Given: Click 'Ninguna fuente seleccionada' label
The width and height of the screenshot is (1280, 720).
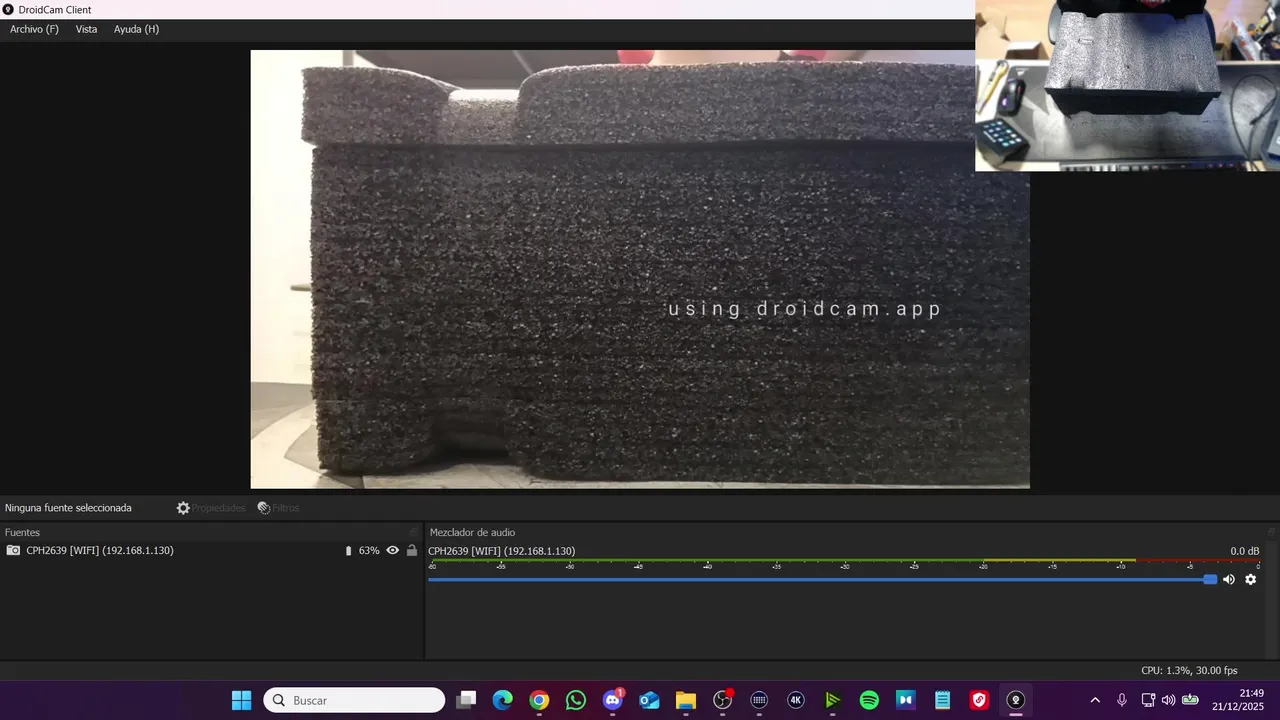Looking at the screenshot, I should pyautogui.click(x=68, y=508).
